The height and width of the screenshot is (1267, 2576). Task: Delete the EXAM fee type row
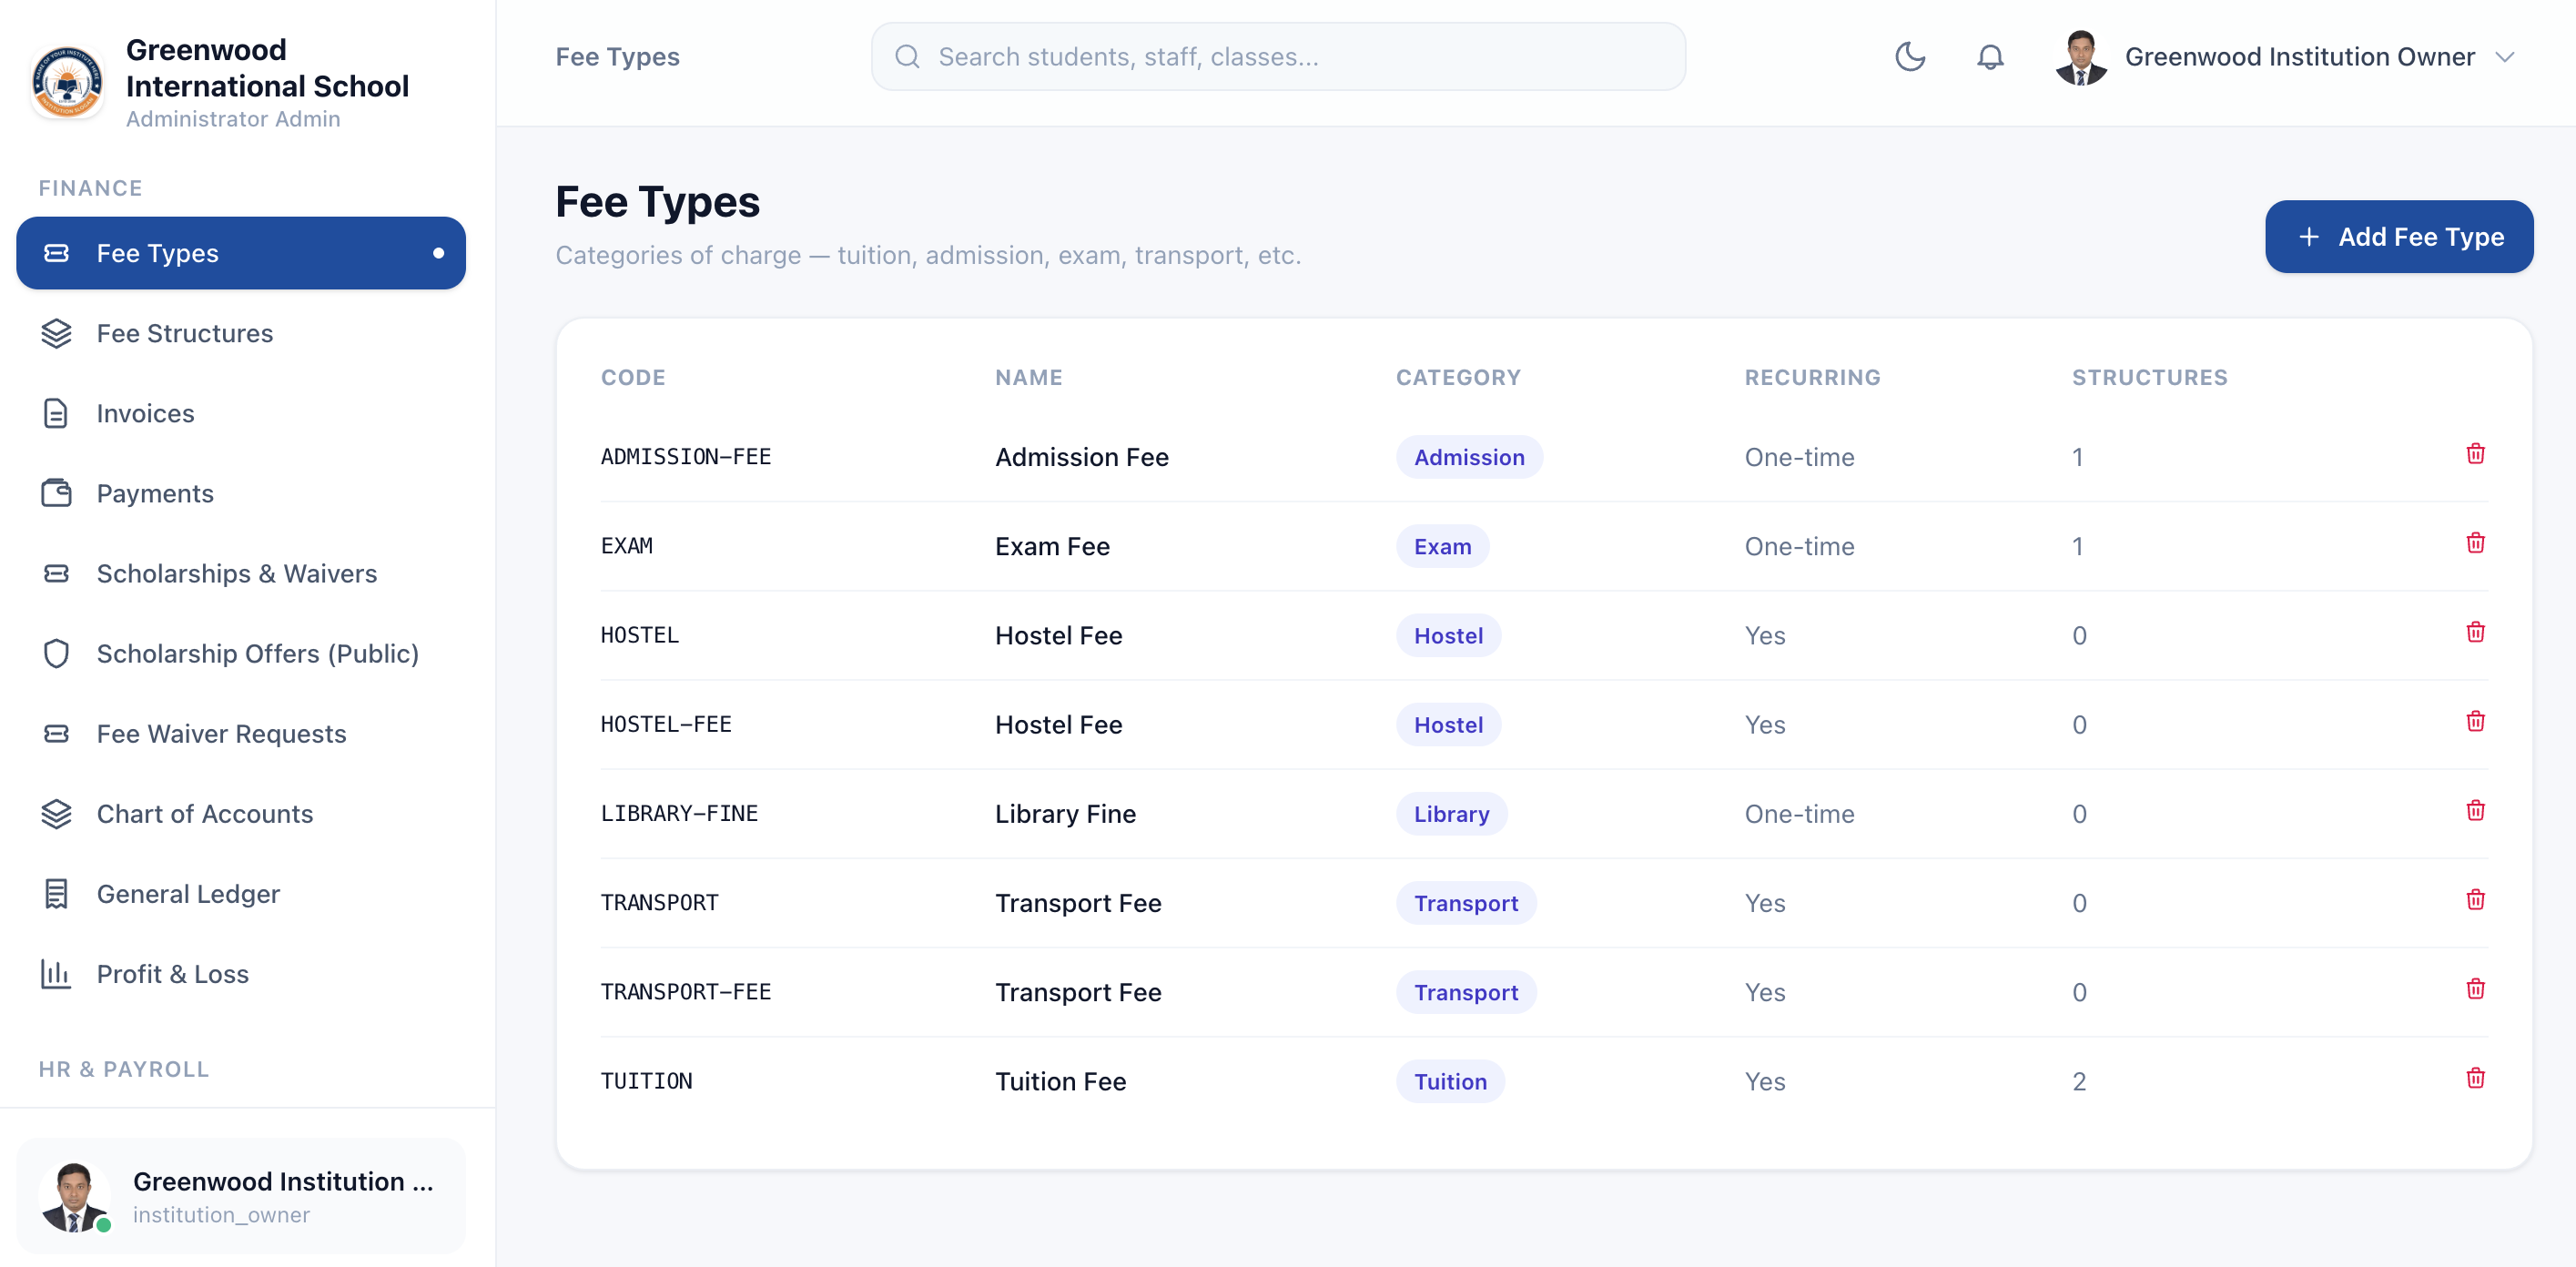[x=2475, y=543]
